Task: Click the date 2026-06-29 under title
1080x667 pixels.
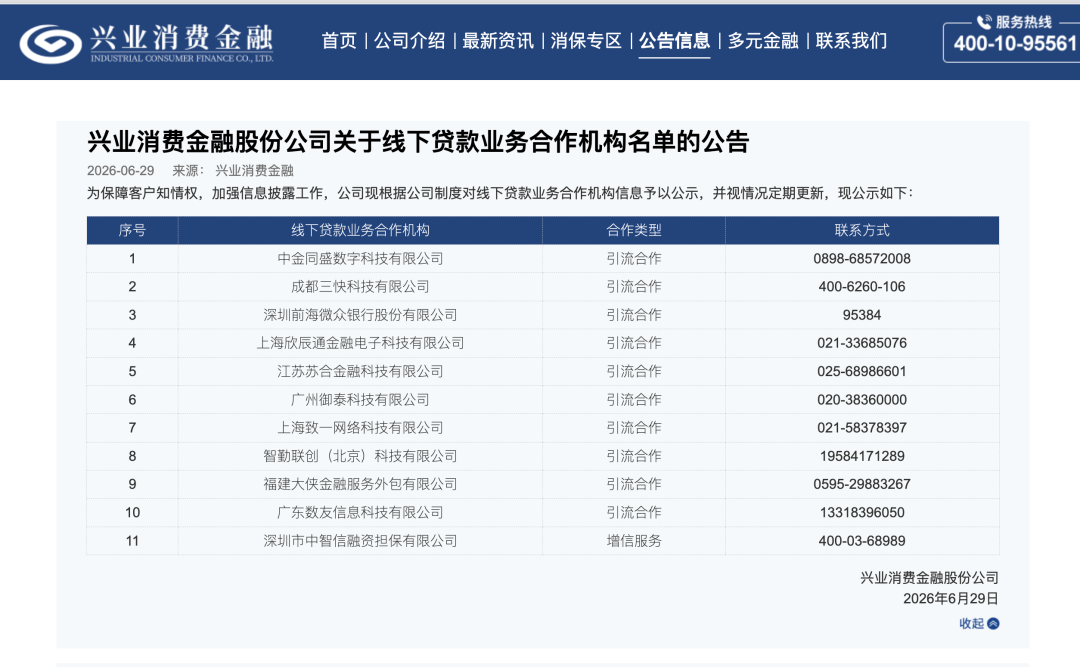Action: coord(121,170)
